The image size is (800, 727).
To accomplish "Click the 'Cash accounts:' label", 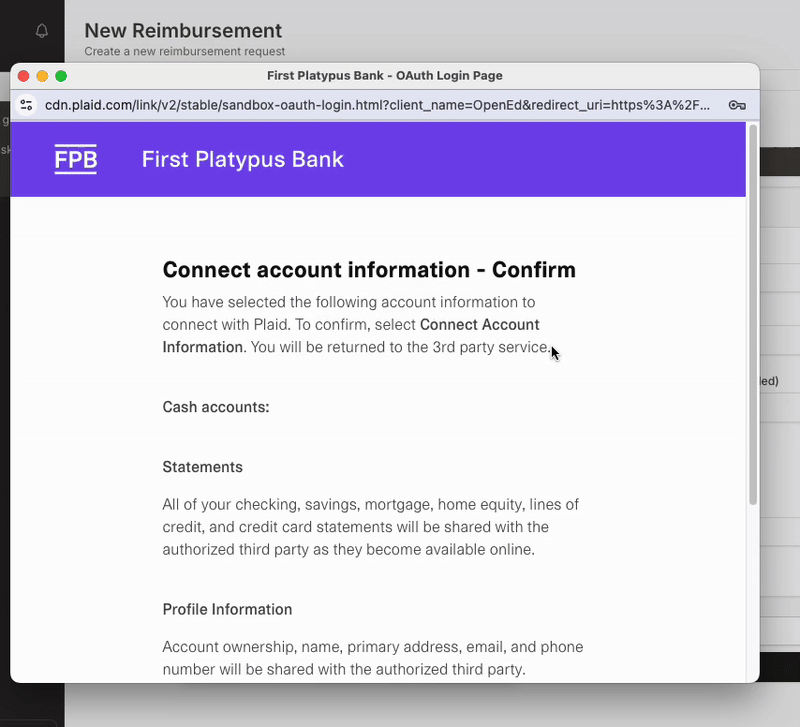I will (x=216, y=407).
